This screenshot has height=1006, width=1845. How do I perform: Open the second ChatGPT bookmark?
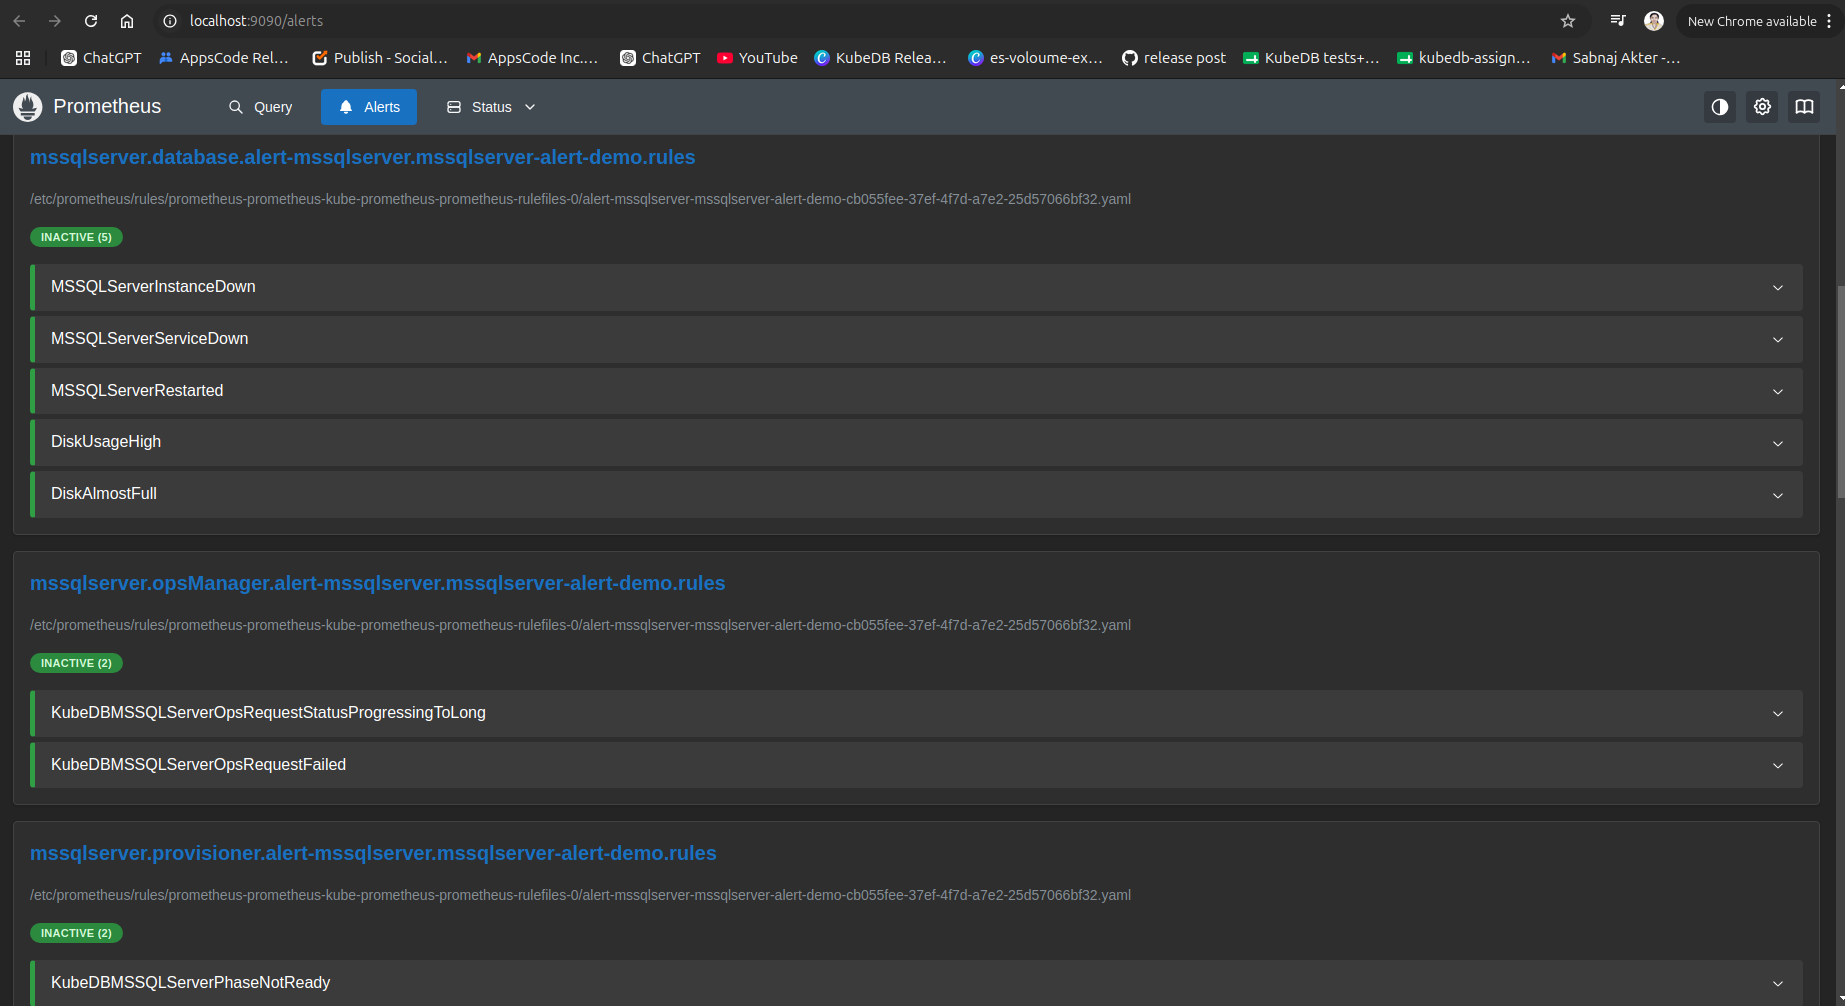(x=660, y=58)
